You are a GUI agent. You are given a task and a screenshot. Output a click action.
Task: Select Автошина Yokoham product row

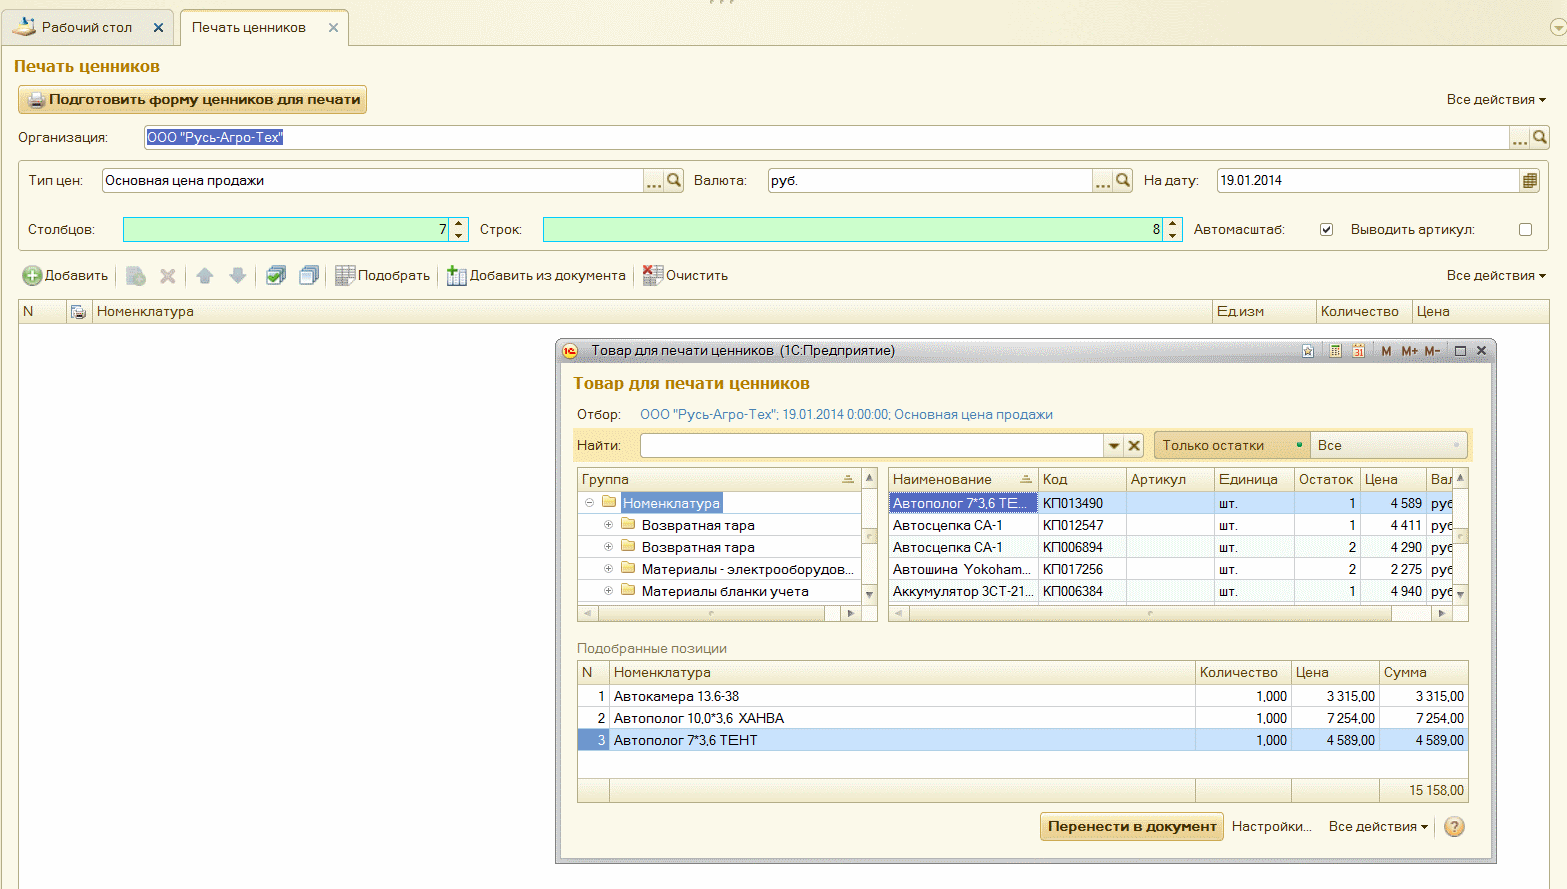(x=1170, y=570)
